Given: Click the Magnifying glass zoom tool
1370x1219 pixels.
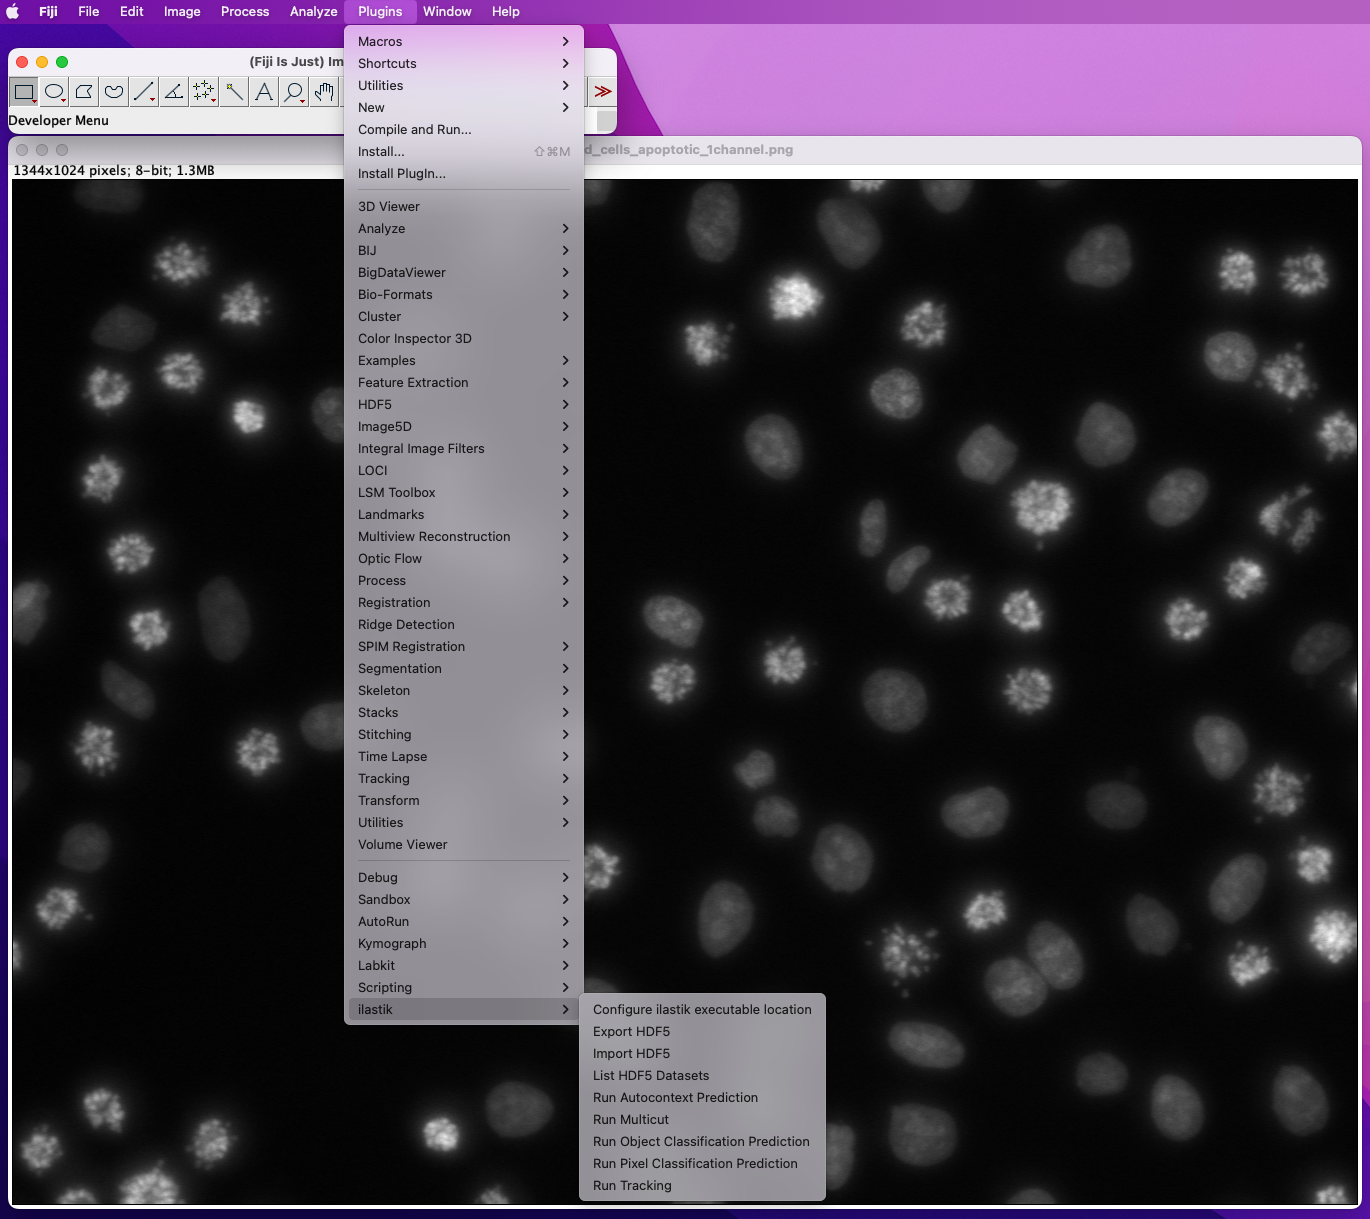Looking at the screenshot, I should 294,92.
